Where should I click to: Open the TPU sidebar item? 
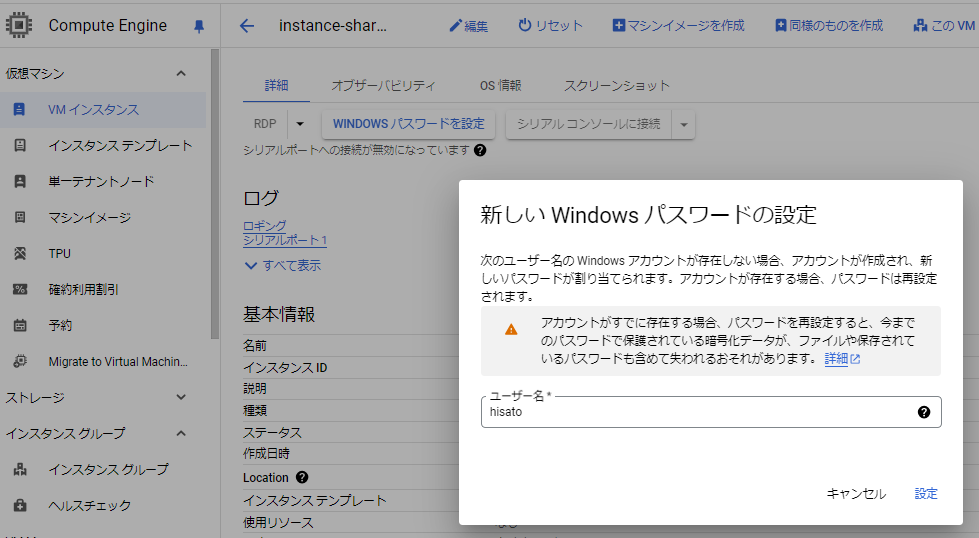pos(60,254)
